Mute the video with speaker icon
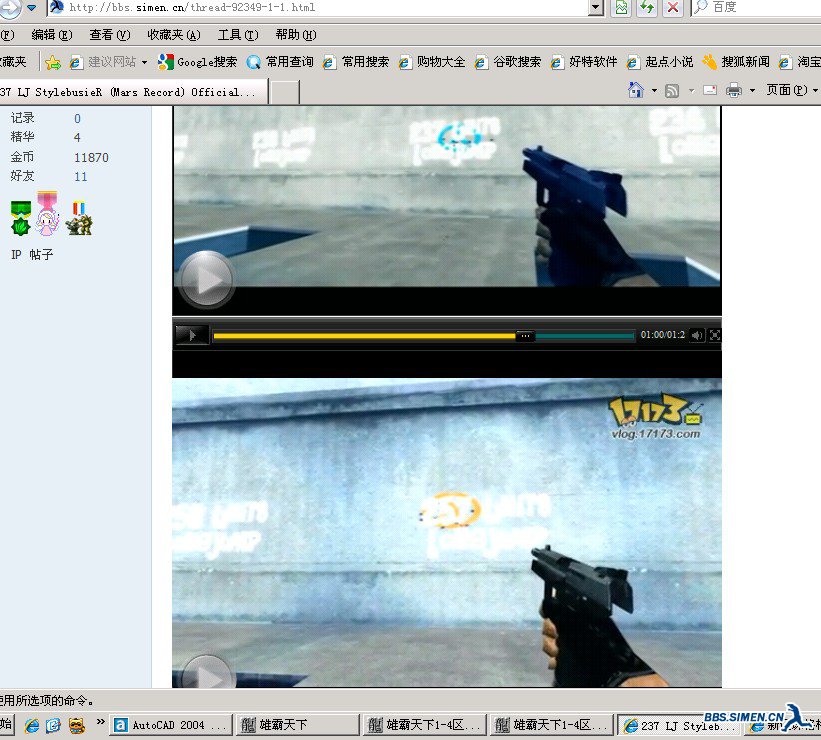The width and height of the screenshot is (821, 740). click(x=697, y=335)
